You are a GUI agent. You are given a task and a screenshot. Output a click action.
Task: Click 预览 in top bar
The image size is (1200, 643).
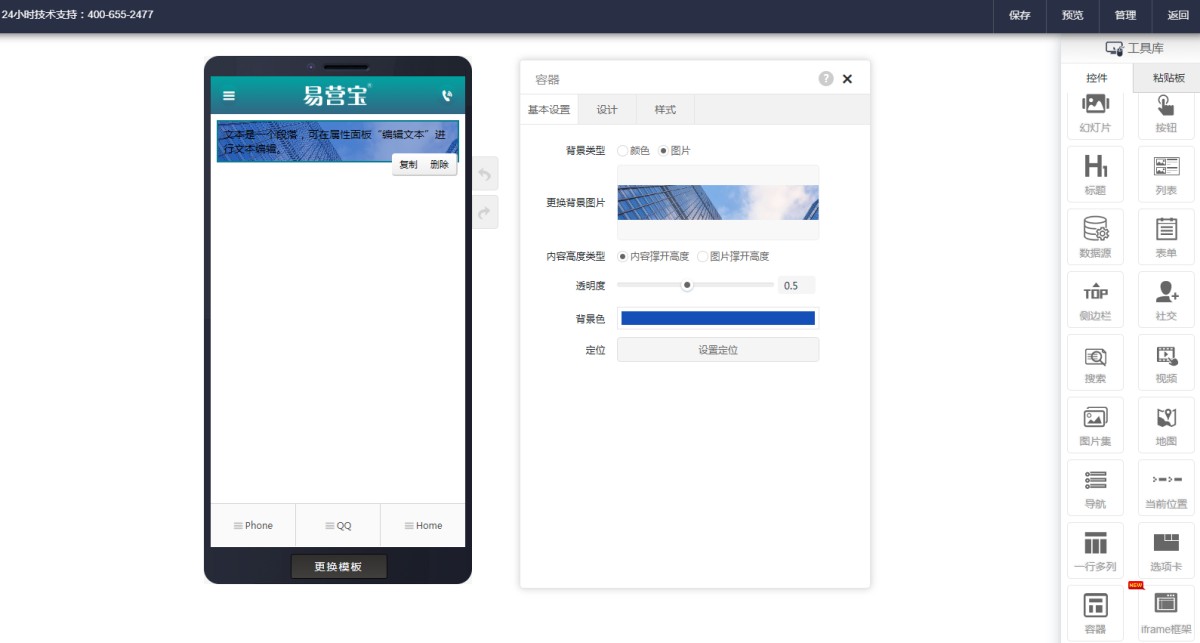(1072, 15)
